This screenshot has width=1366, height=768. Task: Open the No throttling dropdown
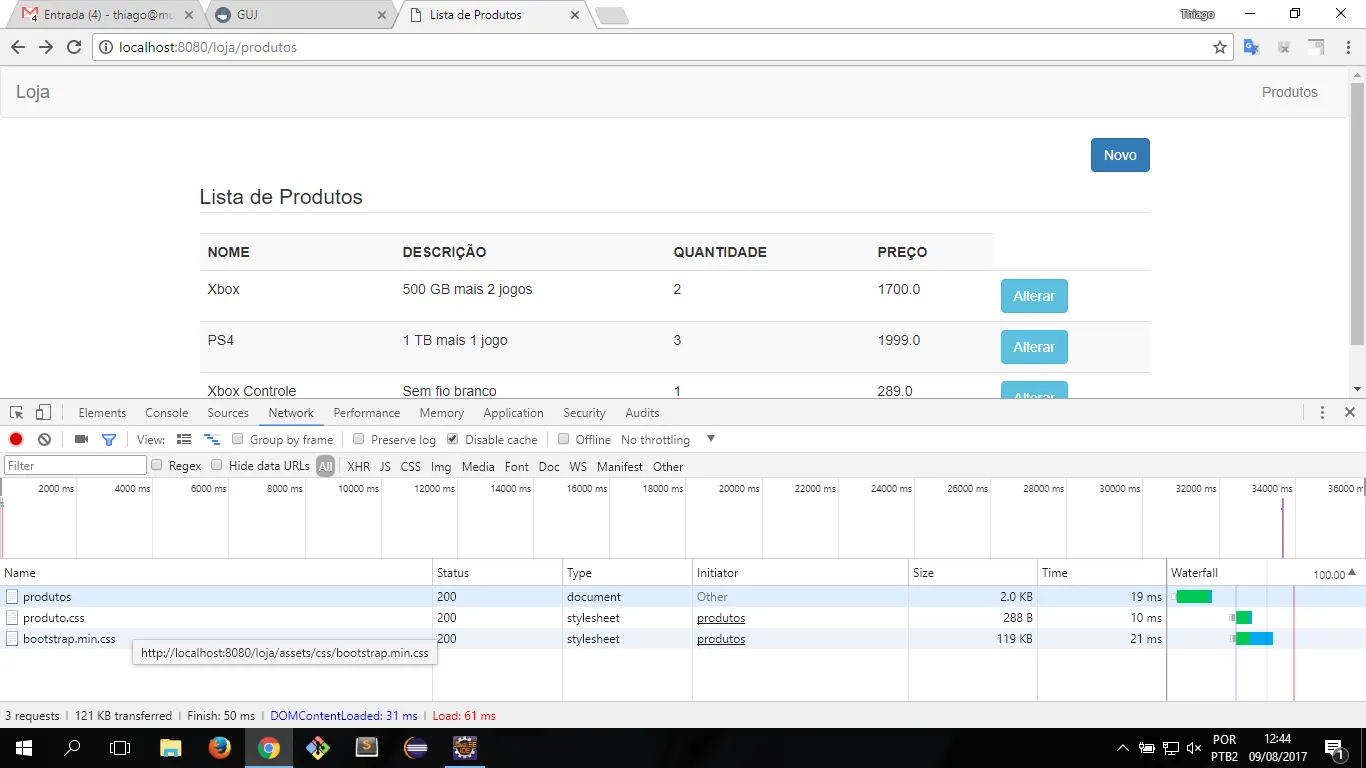point(668,440)
